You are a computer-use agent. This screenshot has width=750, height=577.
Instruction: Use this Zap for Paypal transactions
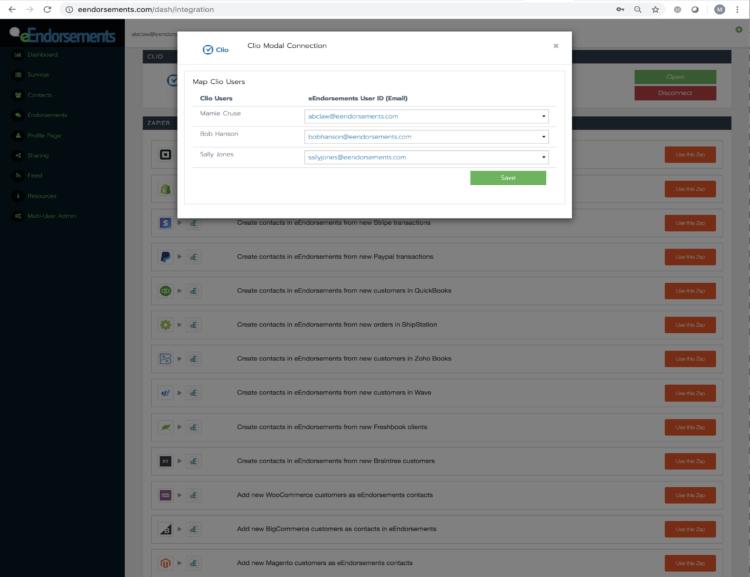click(x=690, y=257)
